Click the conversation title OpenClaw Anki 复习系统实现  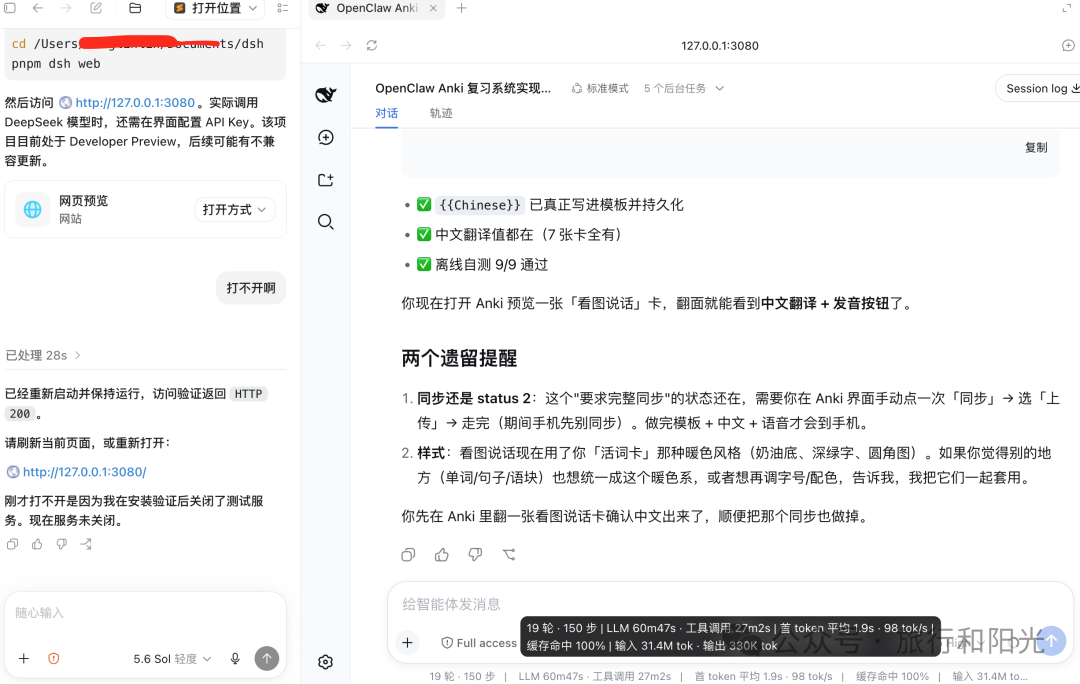[x=463, y=88]
